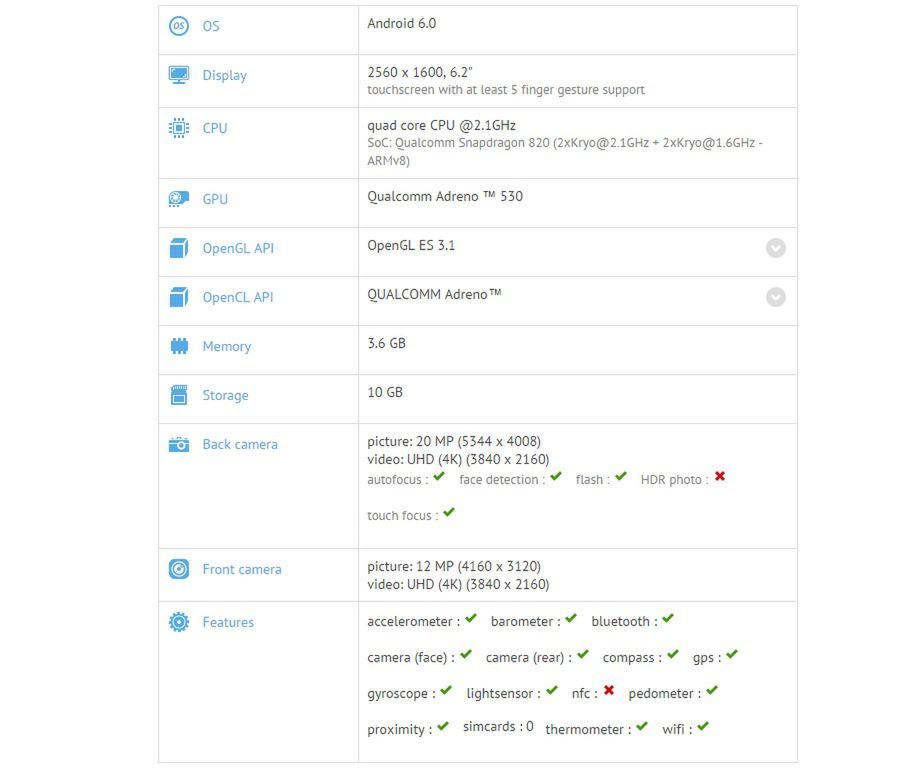Expand the QUALCOMM Adreno OpenCL row arrow
The width and height of the screenshot is (902, 772).
775,297
